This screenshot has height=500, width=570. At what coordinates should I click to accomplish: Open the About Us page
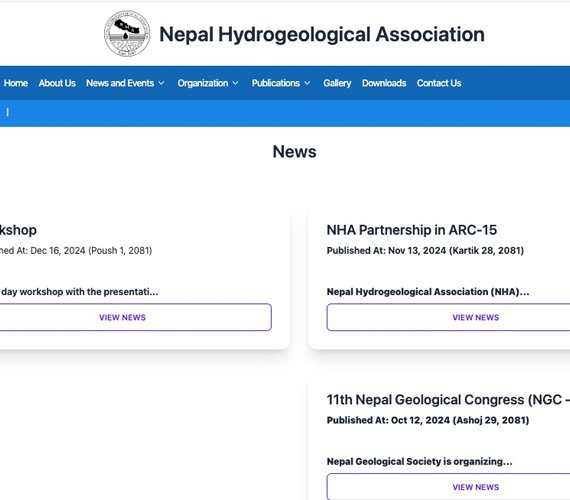tap(57, 83)
